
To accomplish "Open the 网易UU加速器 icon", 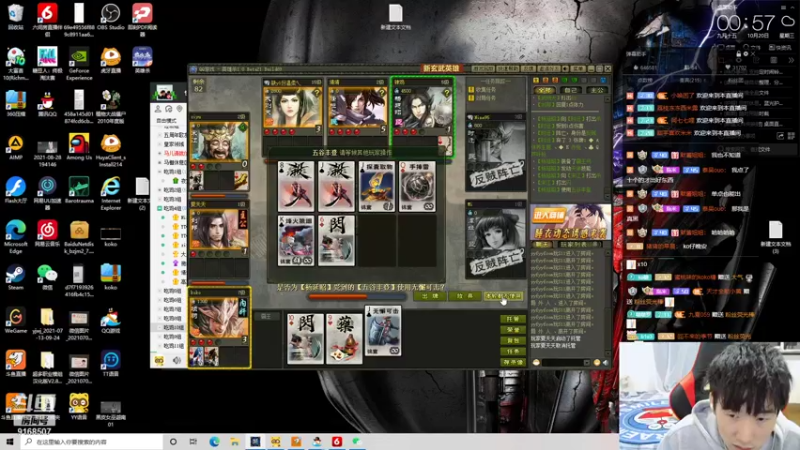I will click(47, 190).
